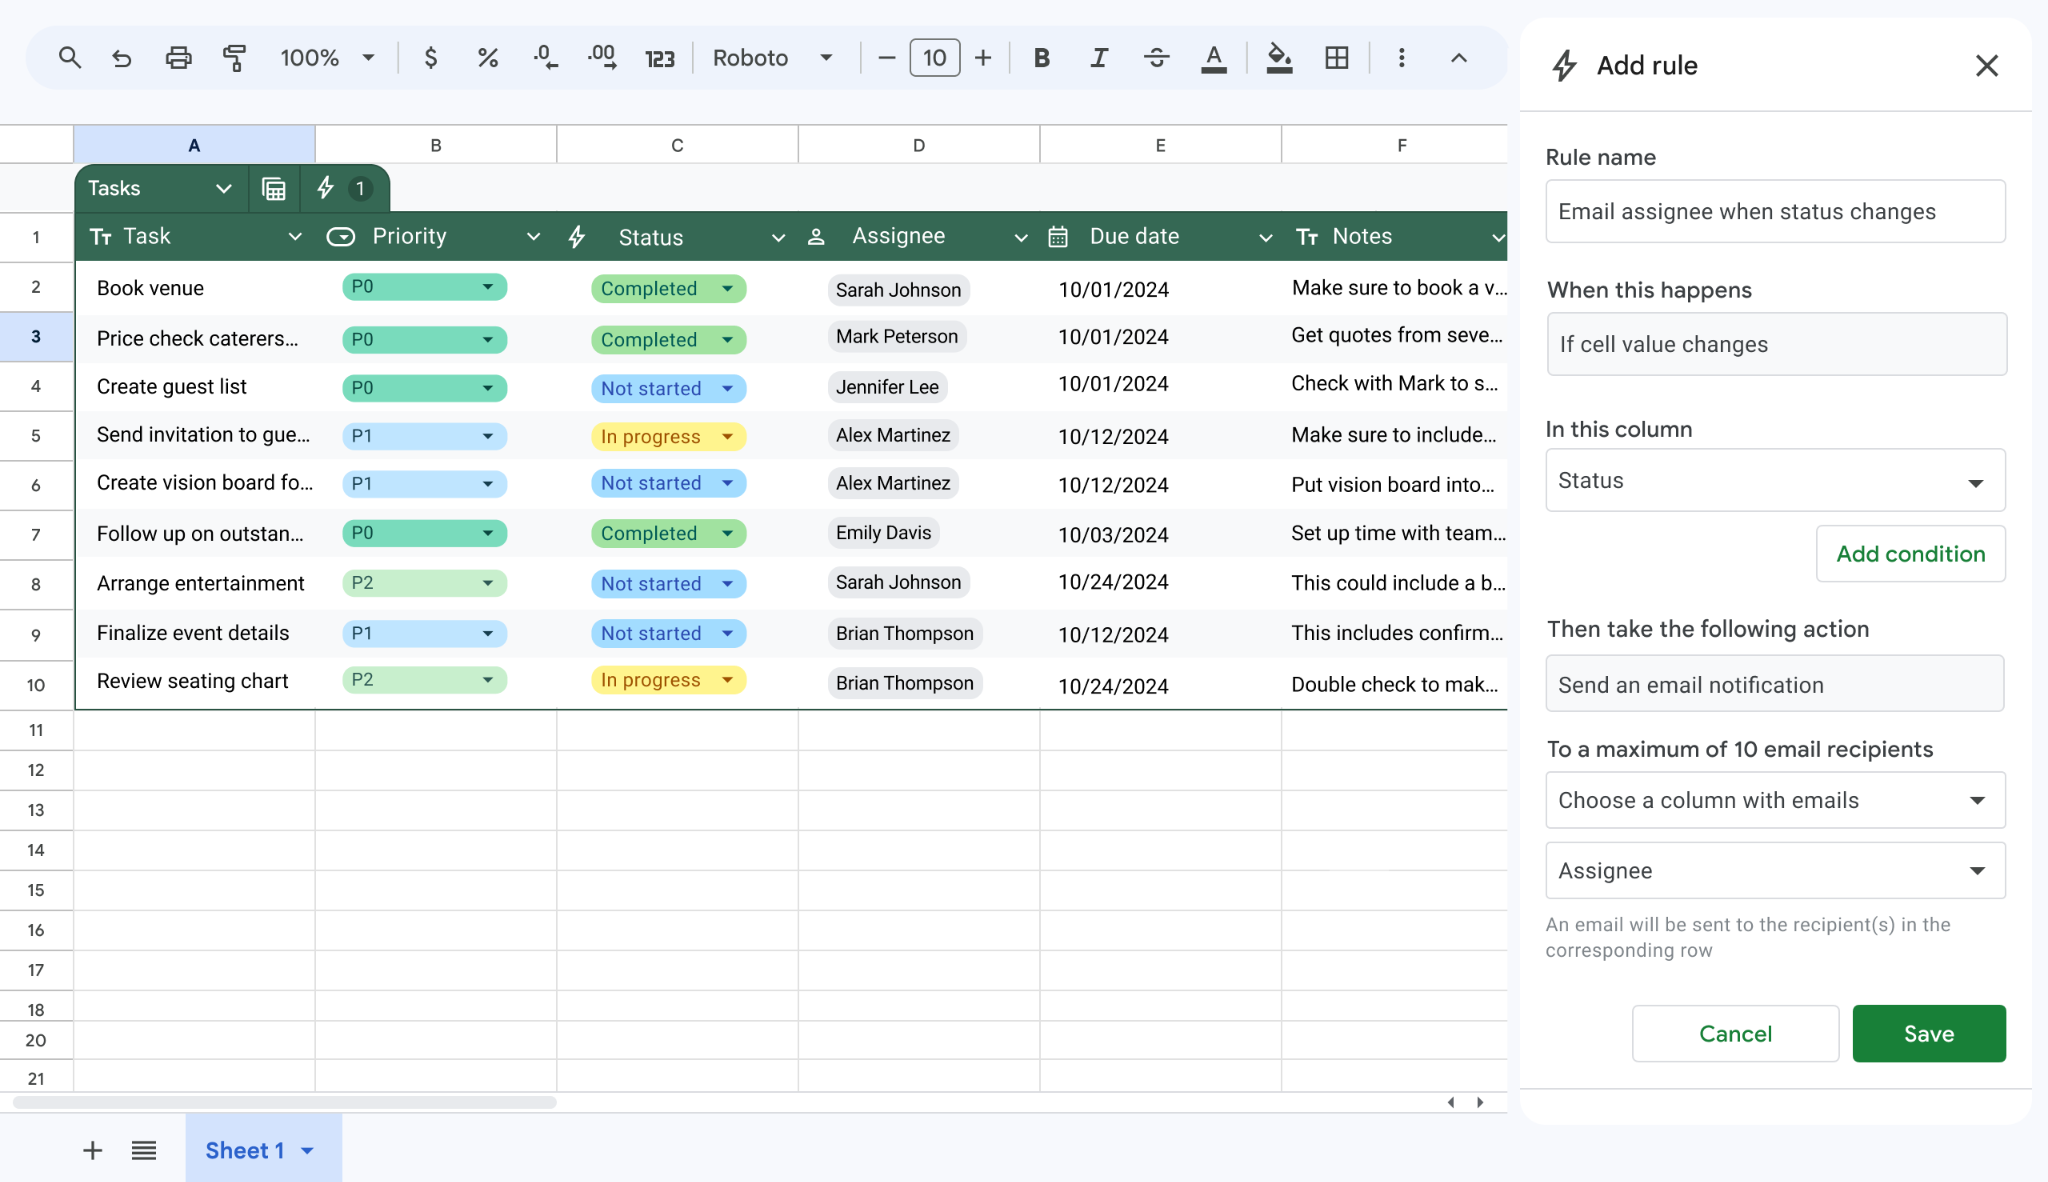Click Cancel button
2048x1182 pixels.
point(1735,1034)
